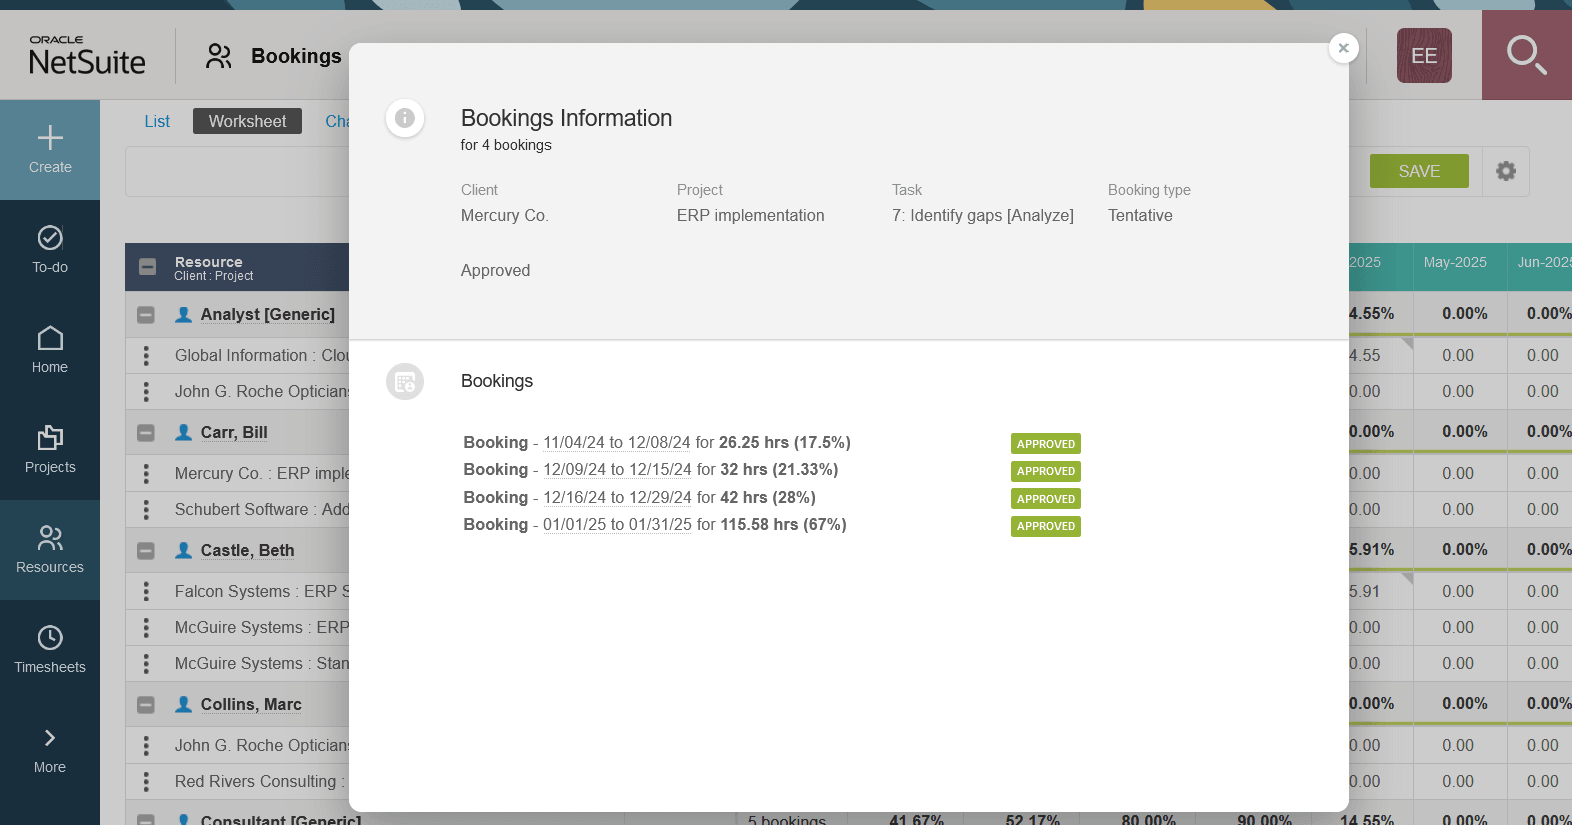Screen dimensions: 1572x825
Task: Click the 'ERP implementation' project value
Action: click(x=751, y=215)
